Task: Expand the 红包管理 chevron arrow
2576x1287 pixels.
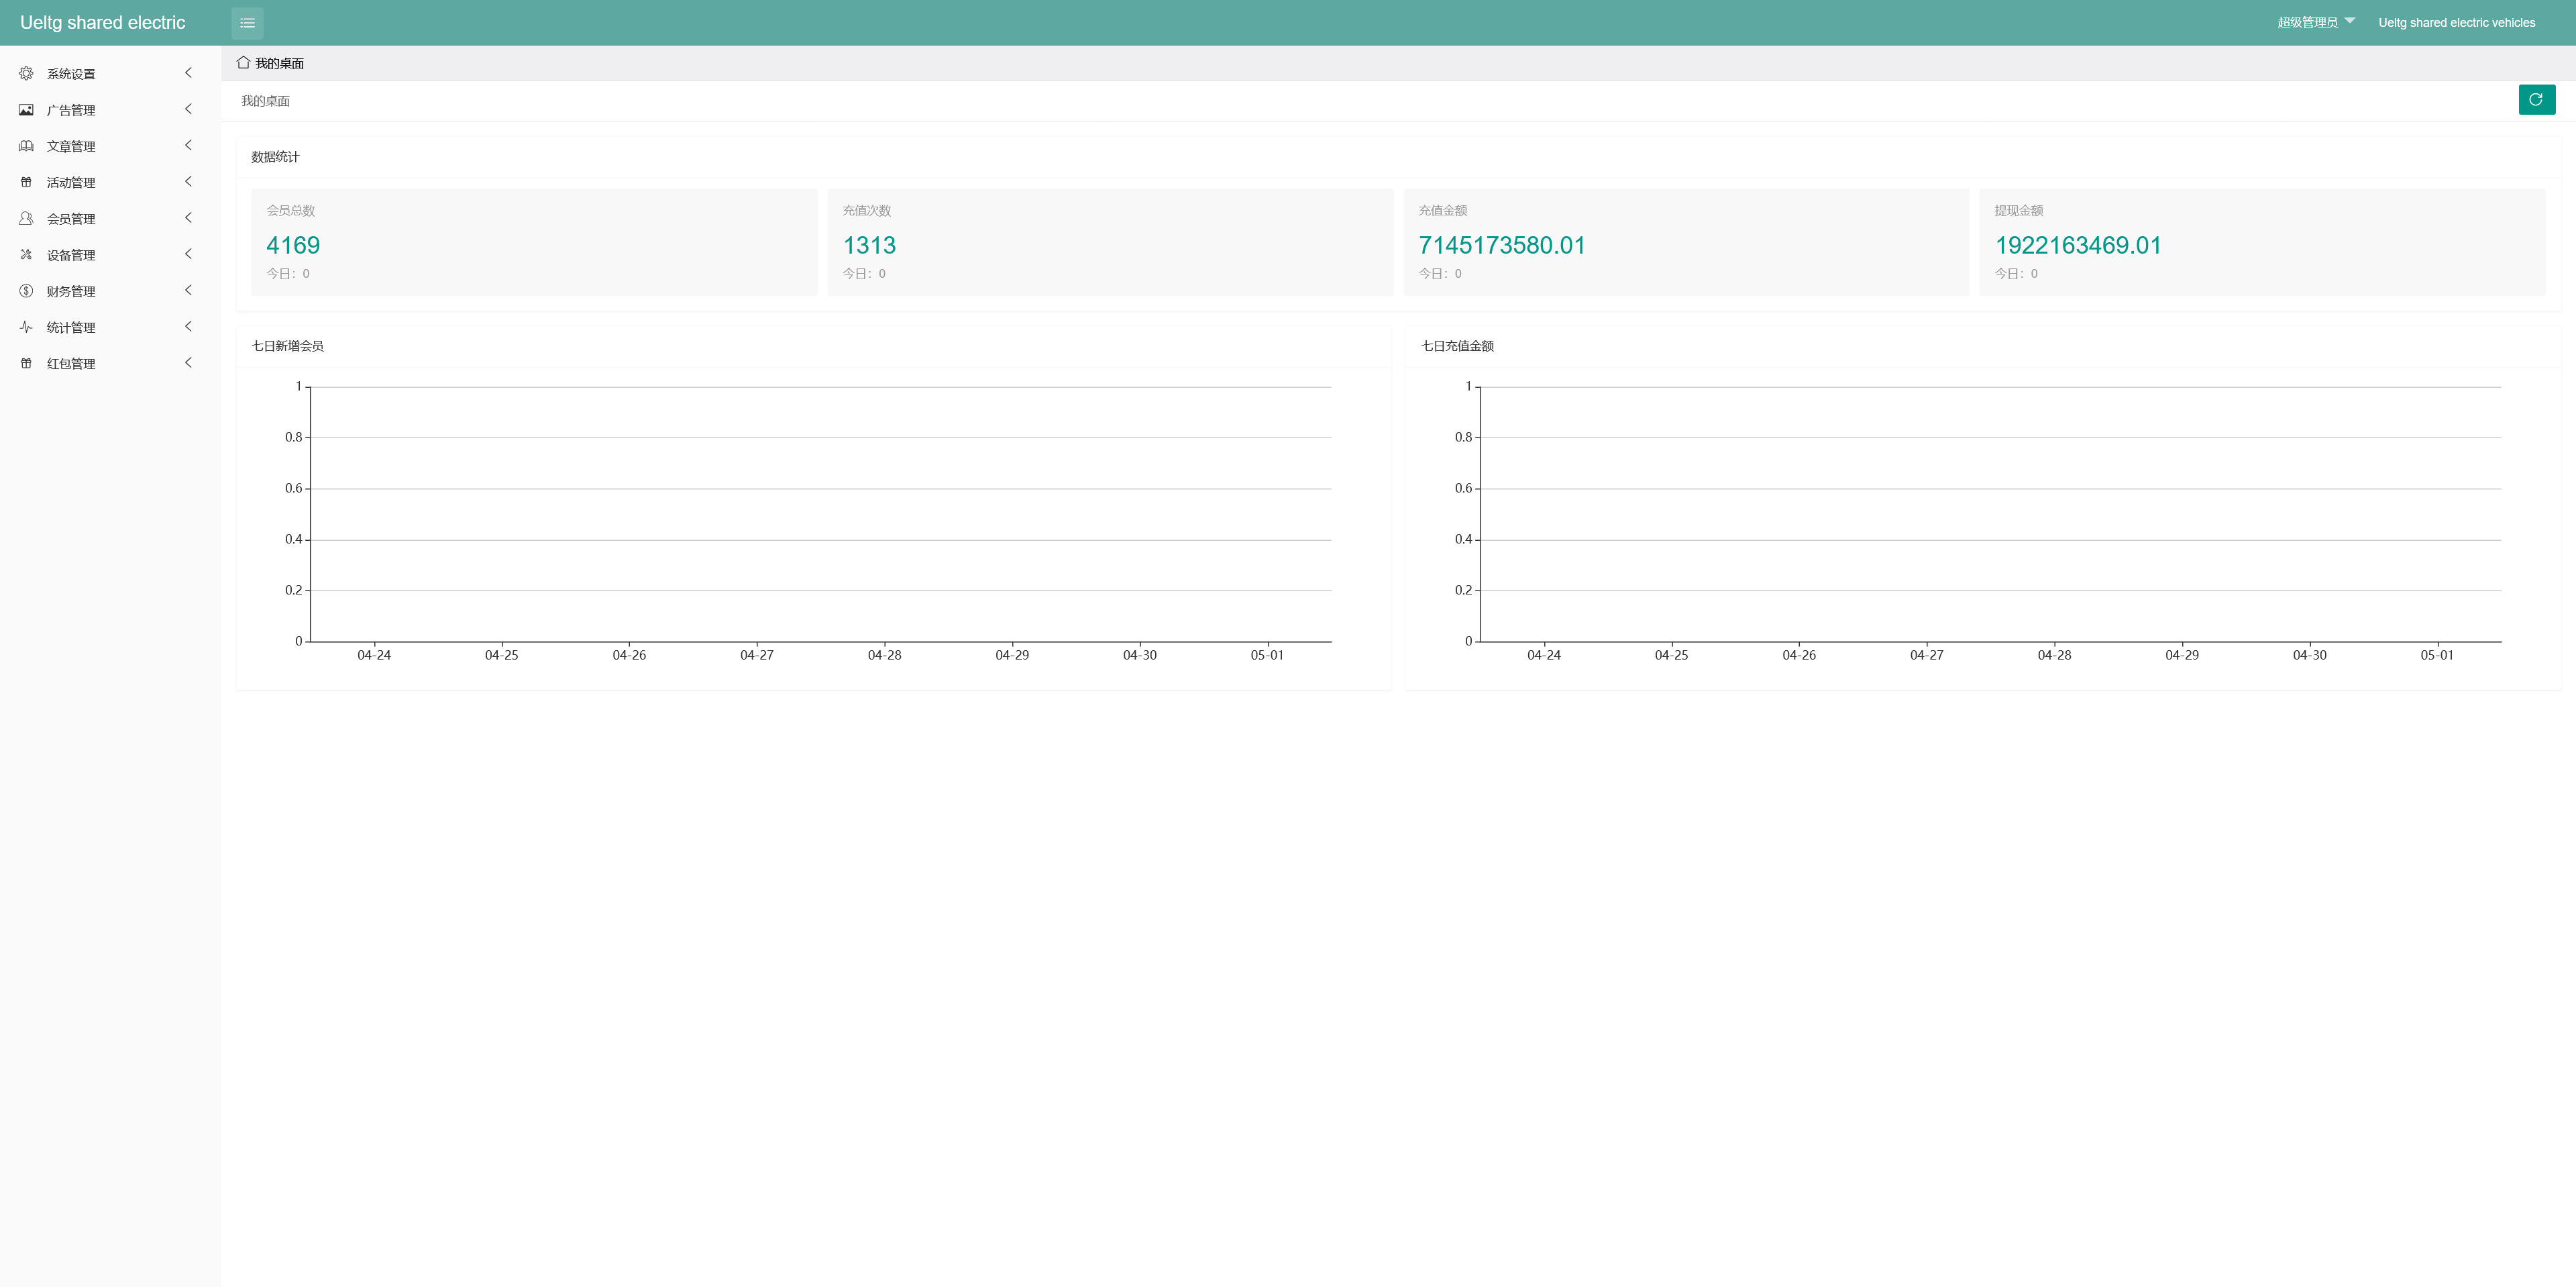Action: [188, 363]
